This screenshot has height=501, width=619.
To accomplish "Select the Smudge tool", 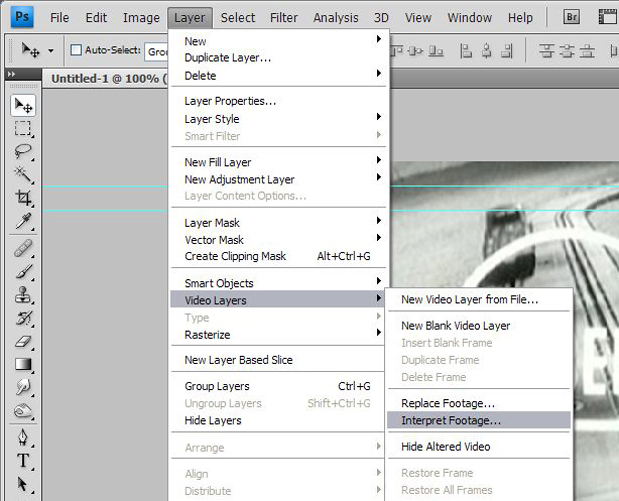I will tap(23, 387).
